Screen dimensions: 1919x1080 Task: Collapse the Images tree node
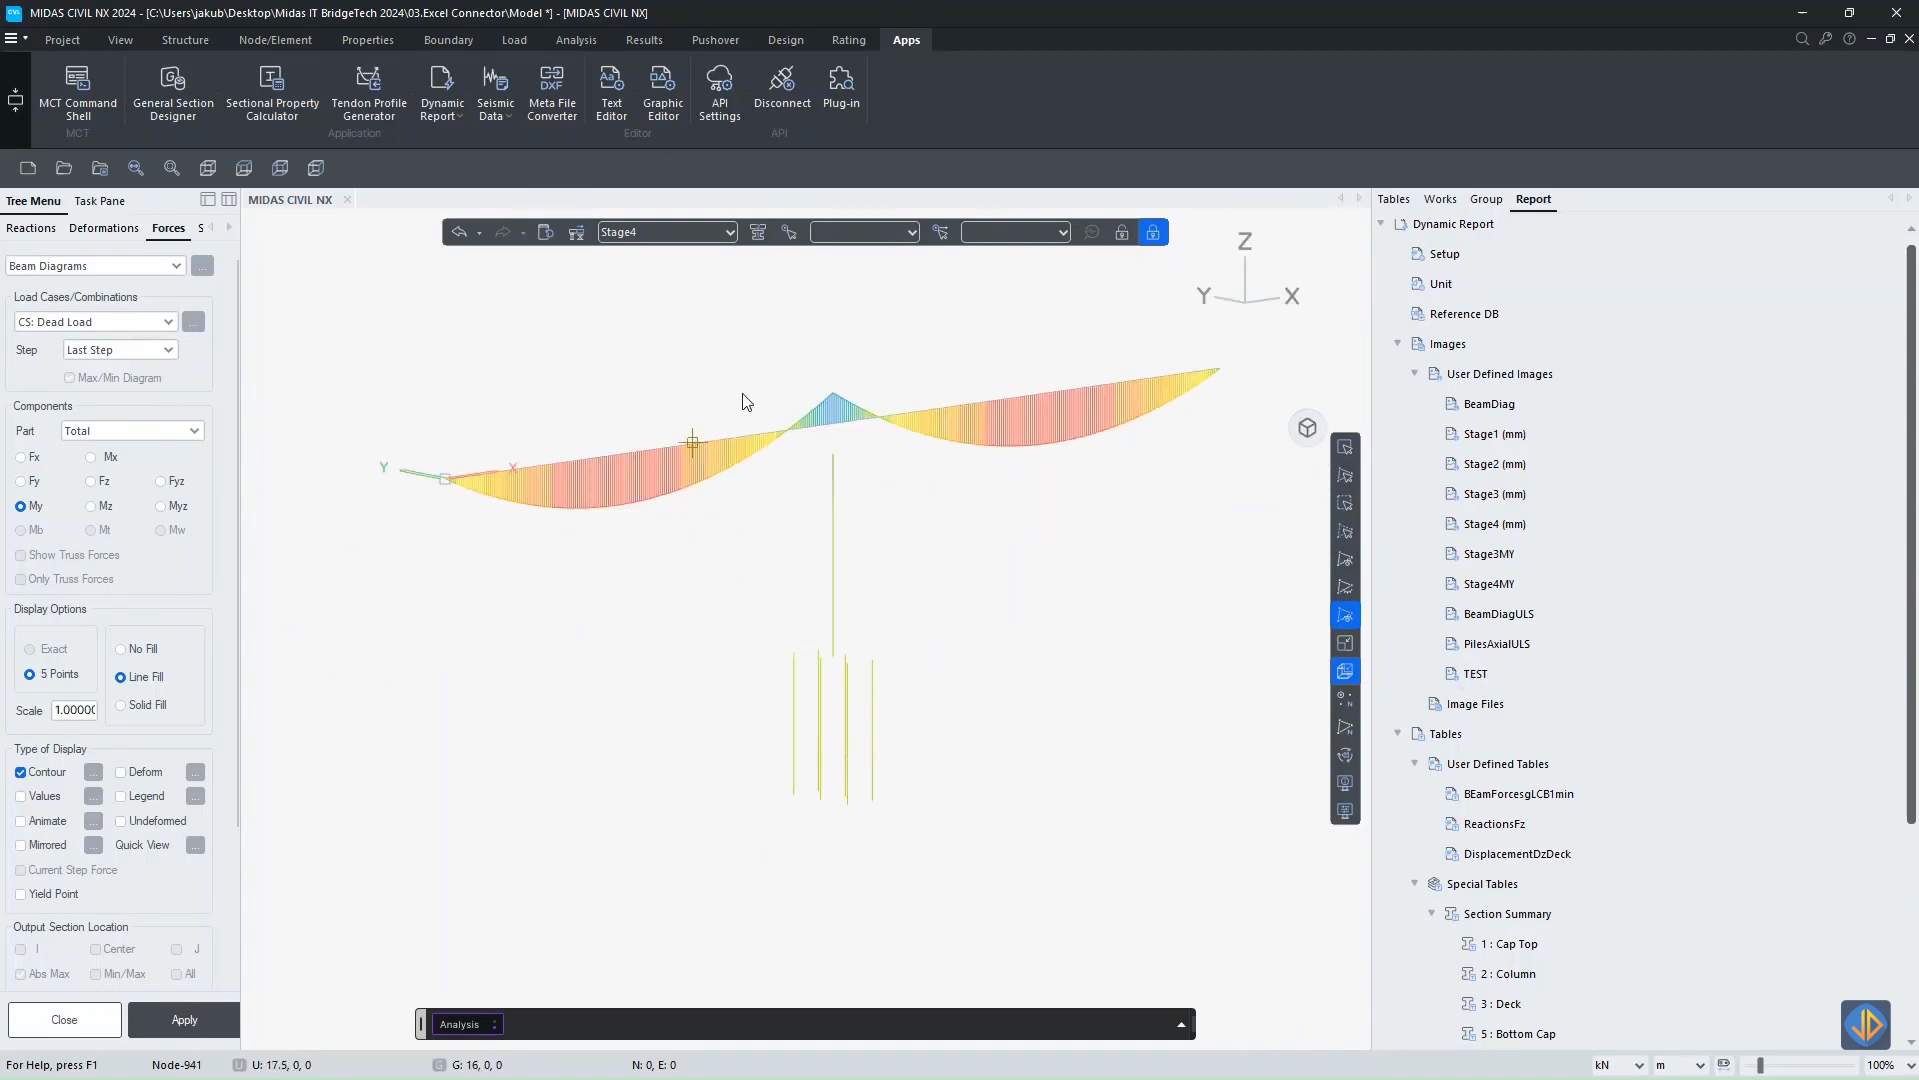[1397, 343]
